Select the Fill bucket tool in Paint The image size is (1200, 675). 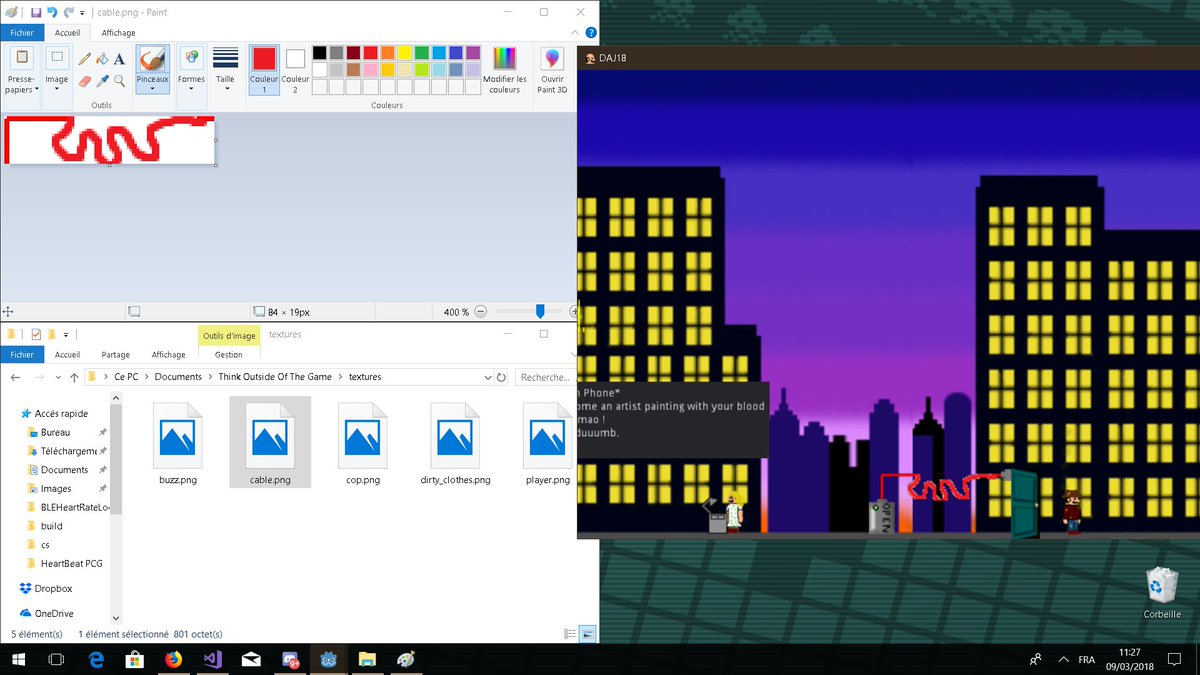tap(102, 59)
